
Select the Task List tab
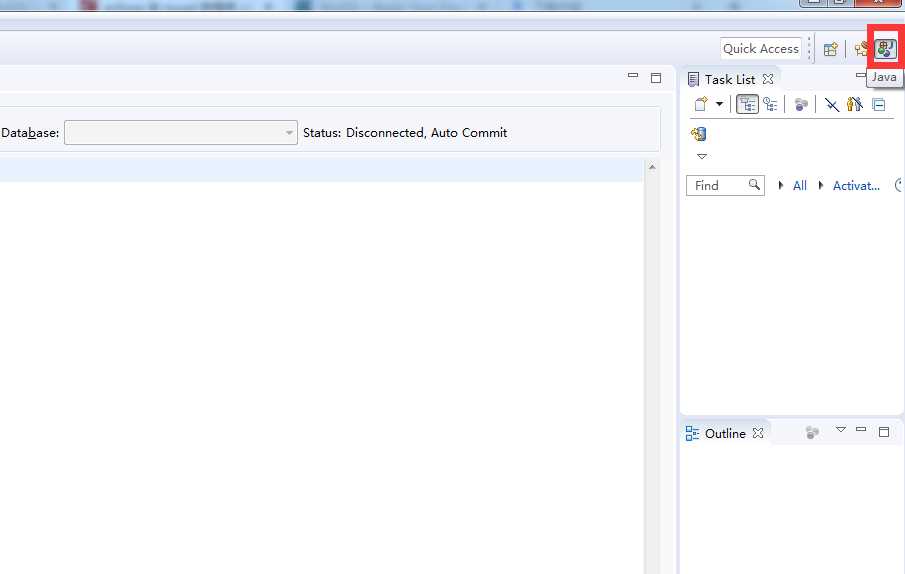(x=730, y=79)
